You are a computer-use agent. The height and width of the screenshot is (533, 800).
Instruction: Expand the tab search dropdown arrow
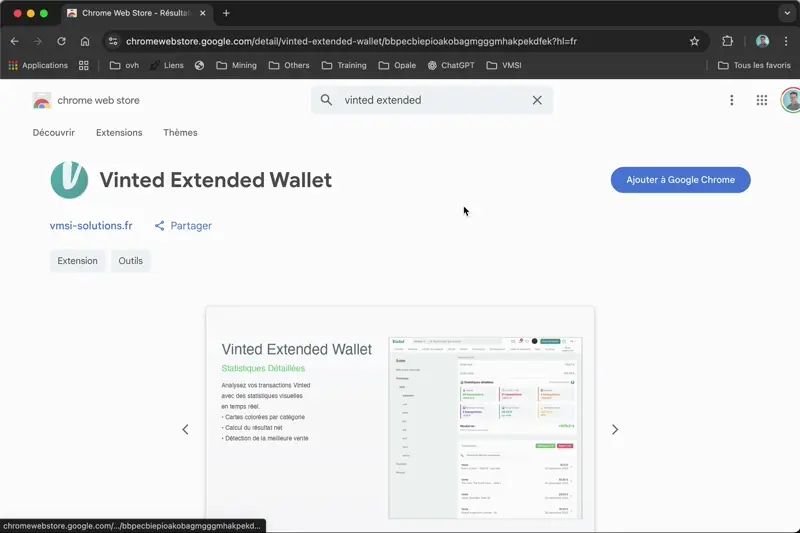(x=787, y=13)
